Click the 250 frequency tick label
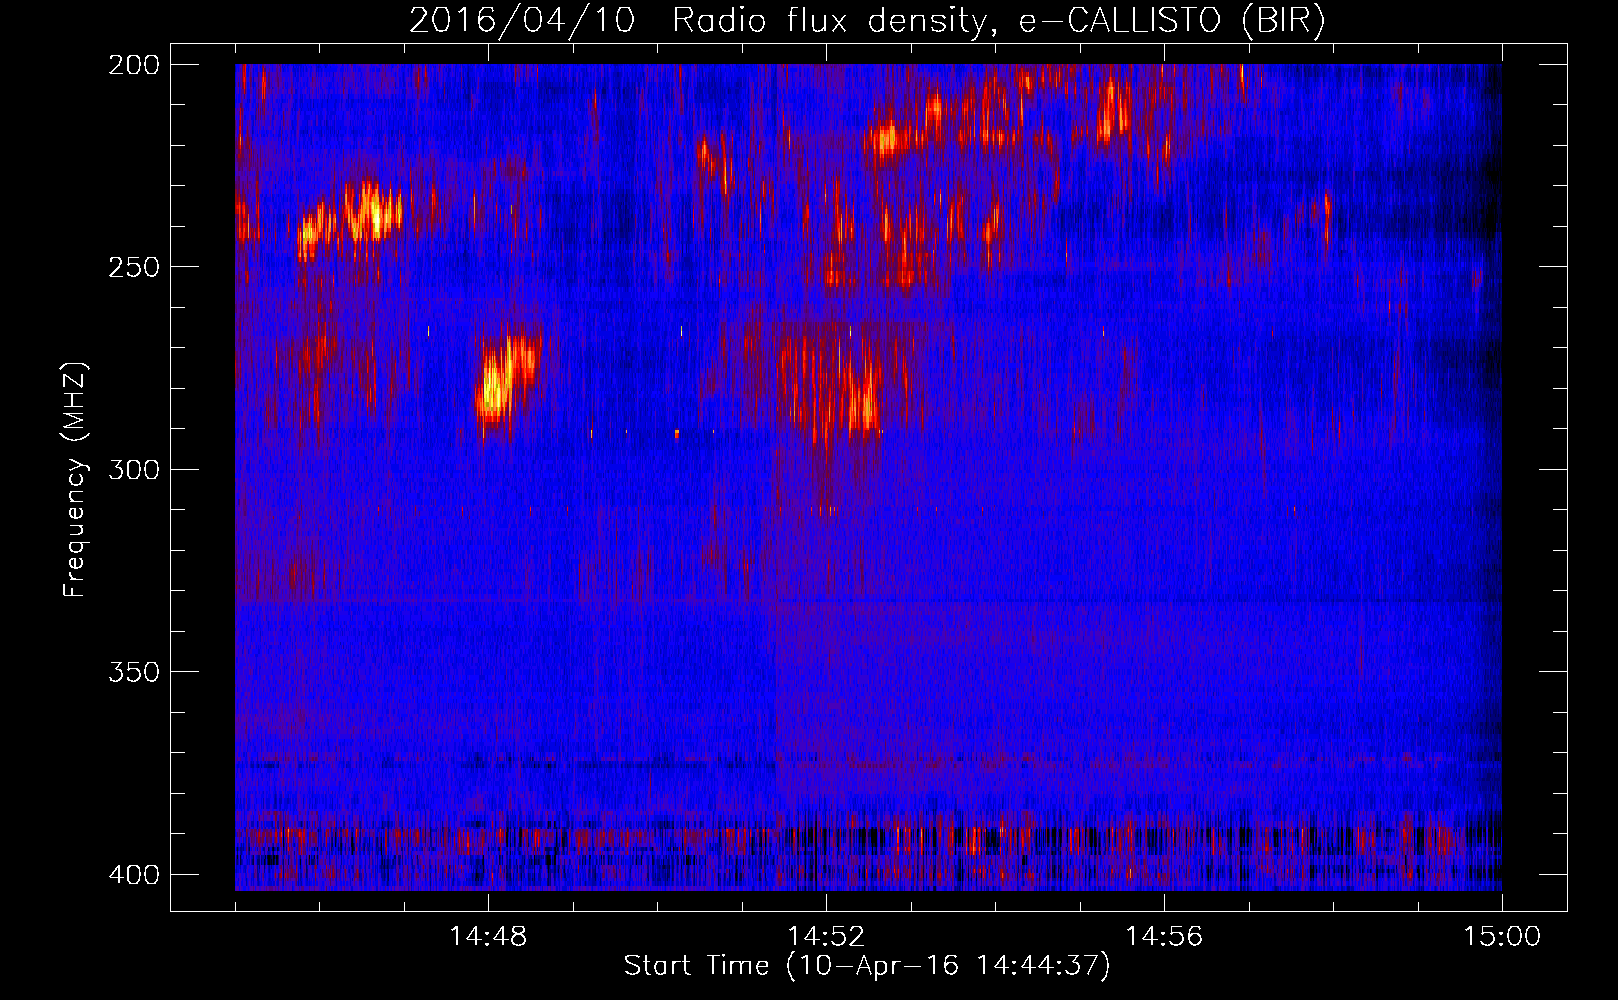 [133, 267]
